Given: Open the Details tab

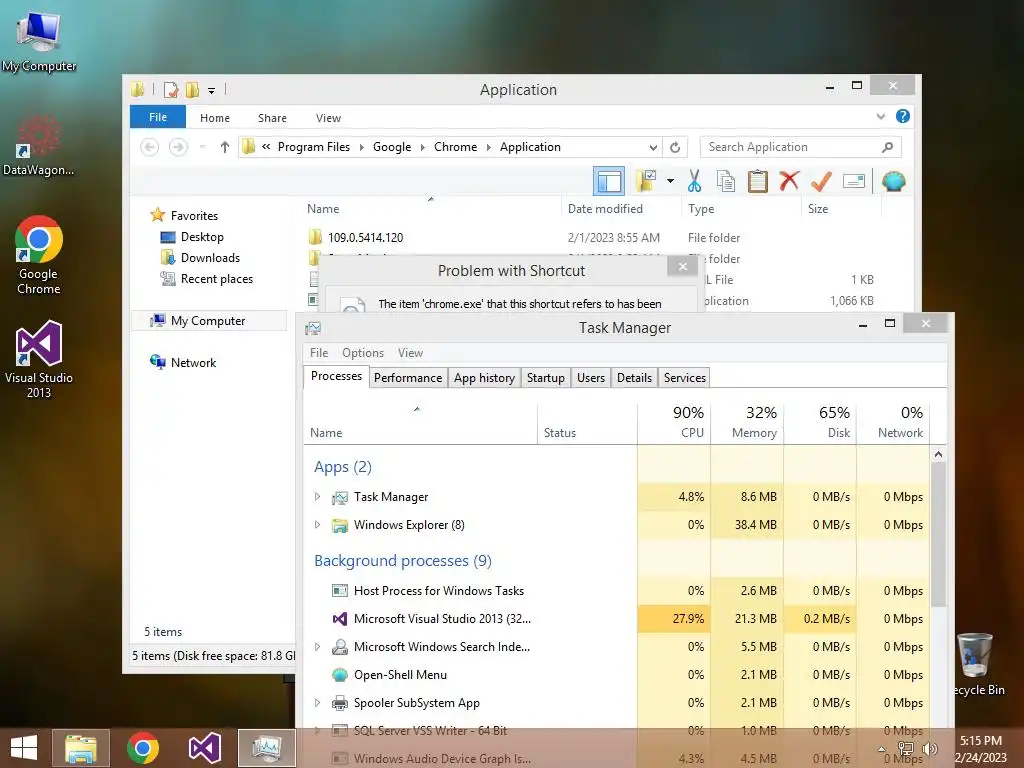Looking at the screenshot, I should (634, 377).
